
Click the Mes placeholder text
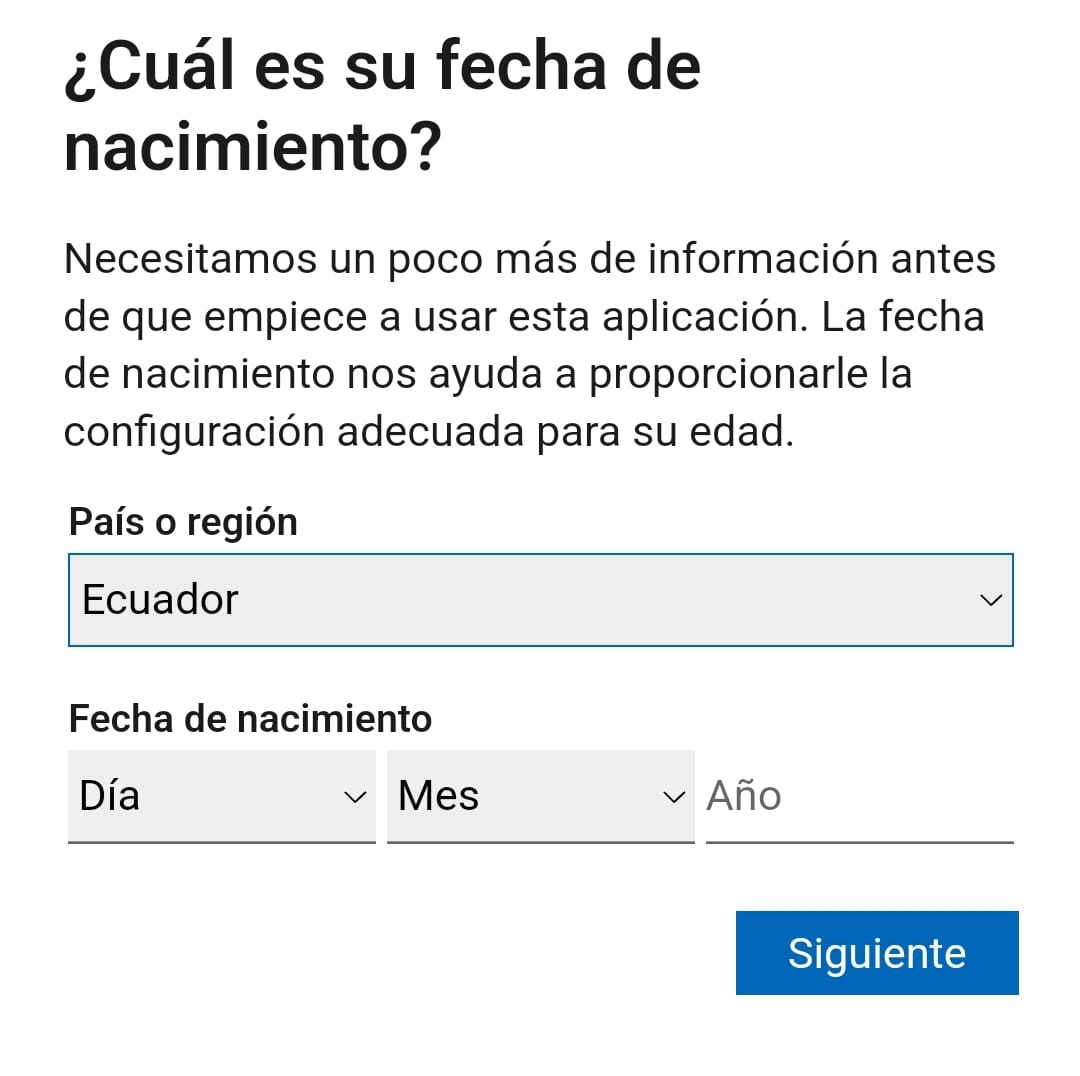pyautogui.click(x=438, y=796)
